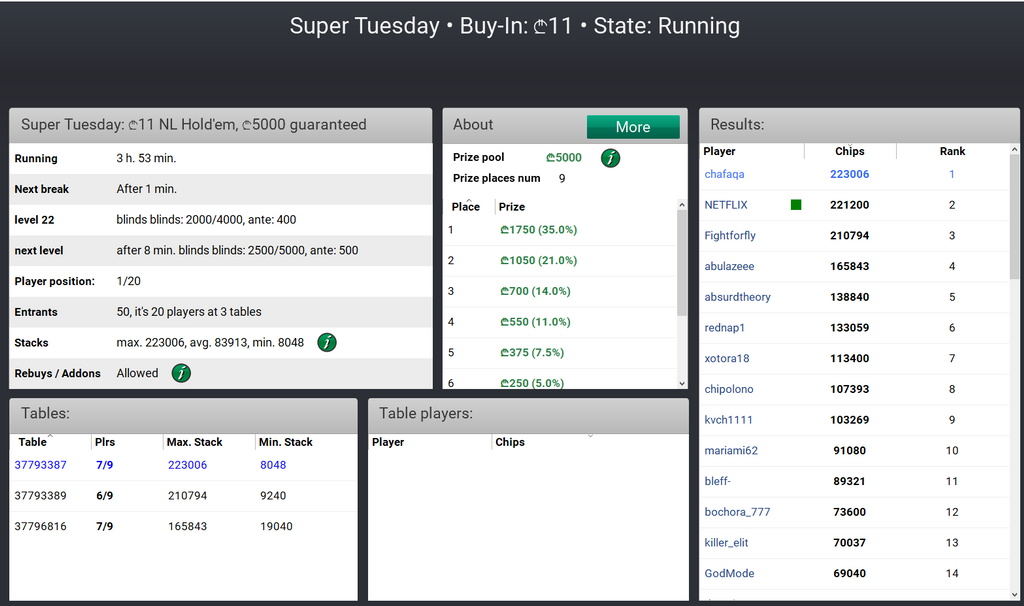
Task: Click first place prize 1750 (35.0%)
Action: pyautogui.click(x=538, y=229)
